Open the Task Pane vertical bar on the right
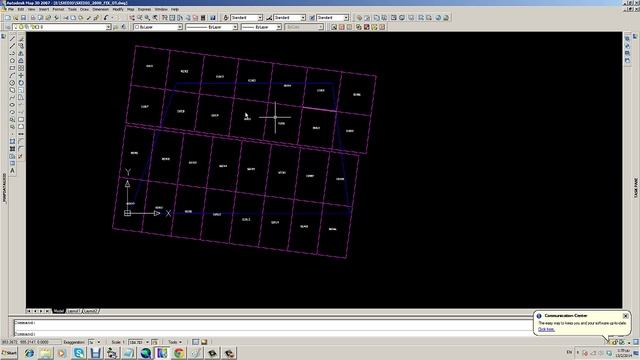This screenshot has width=640, height=360. [636, 188]
